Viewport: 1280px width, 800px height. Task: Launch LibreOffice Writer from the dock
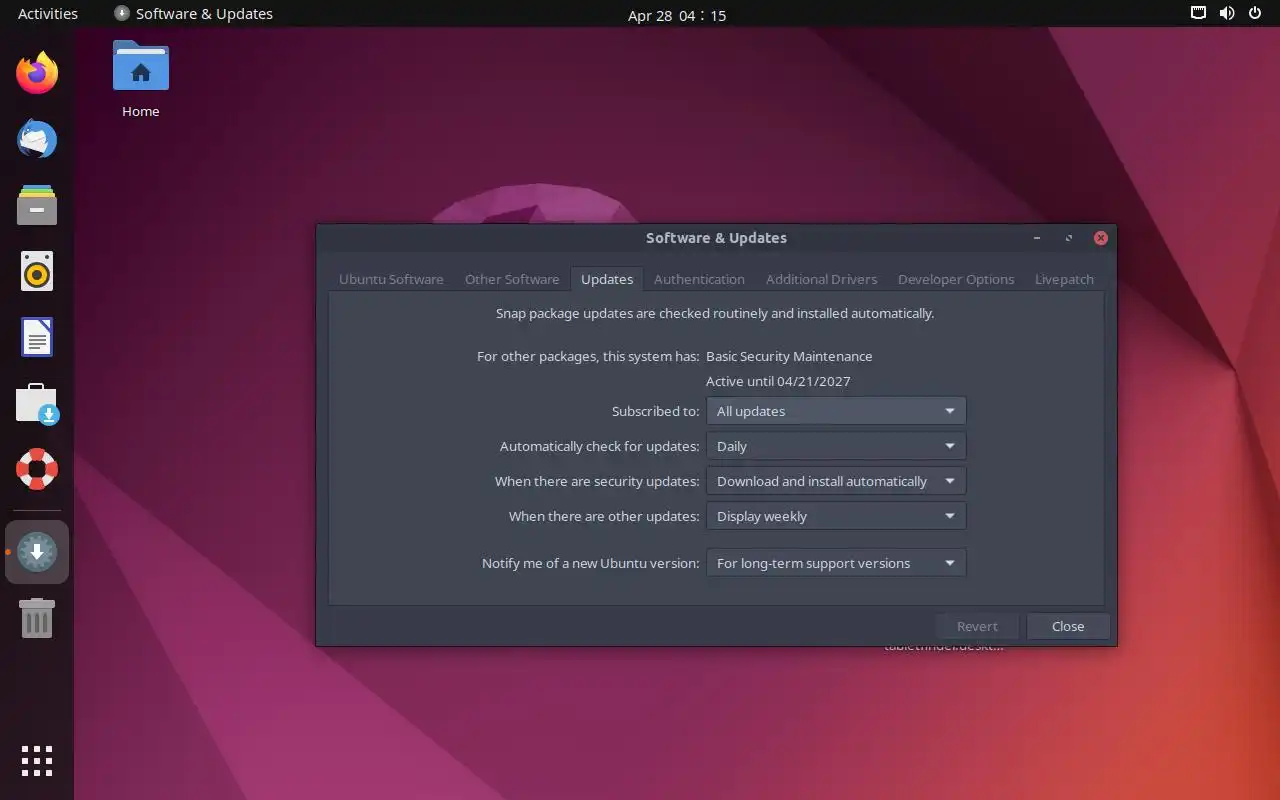click(x=37, y=337)
